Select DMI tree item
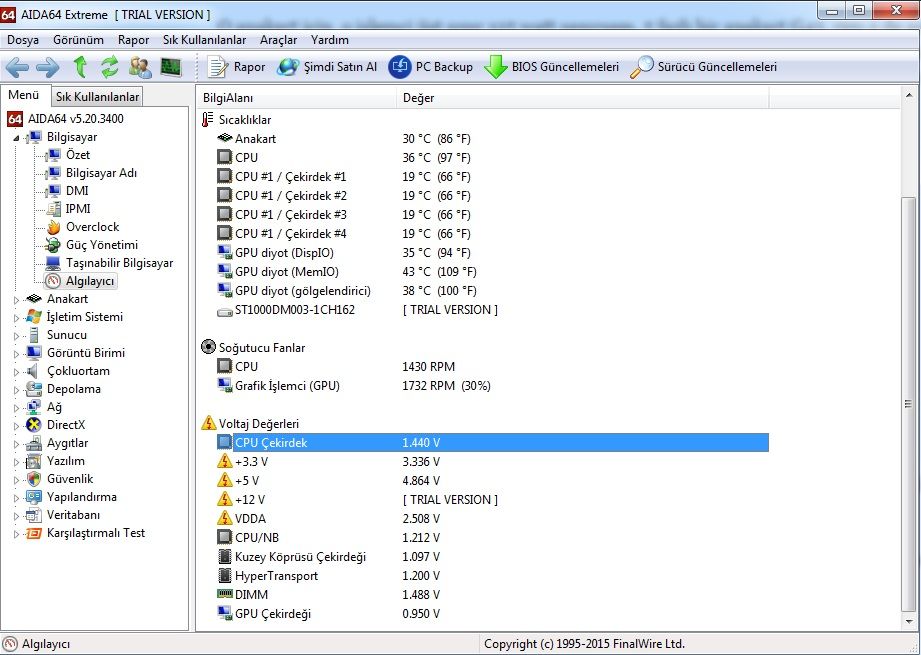This screenshot has width=921, height=655. pyautogui.click(x=77, y=191)
